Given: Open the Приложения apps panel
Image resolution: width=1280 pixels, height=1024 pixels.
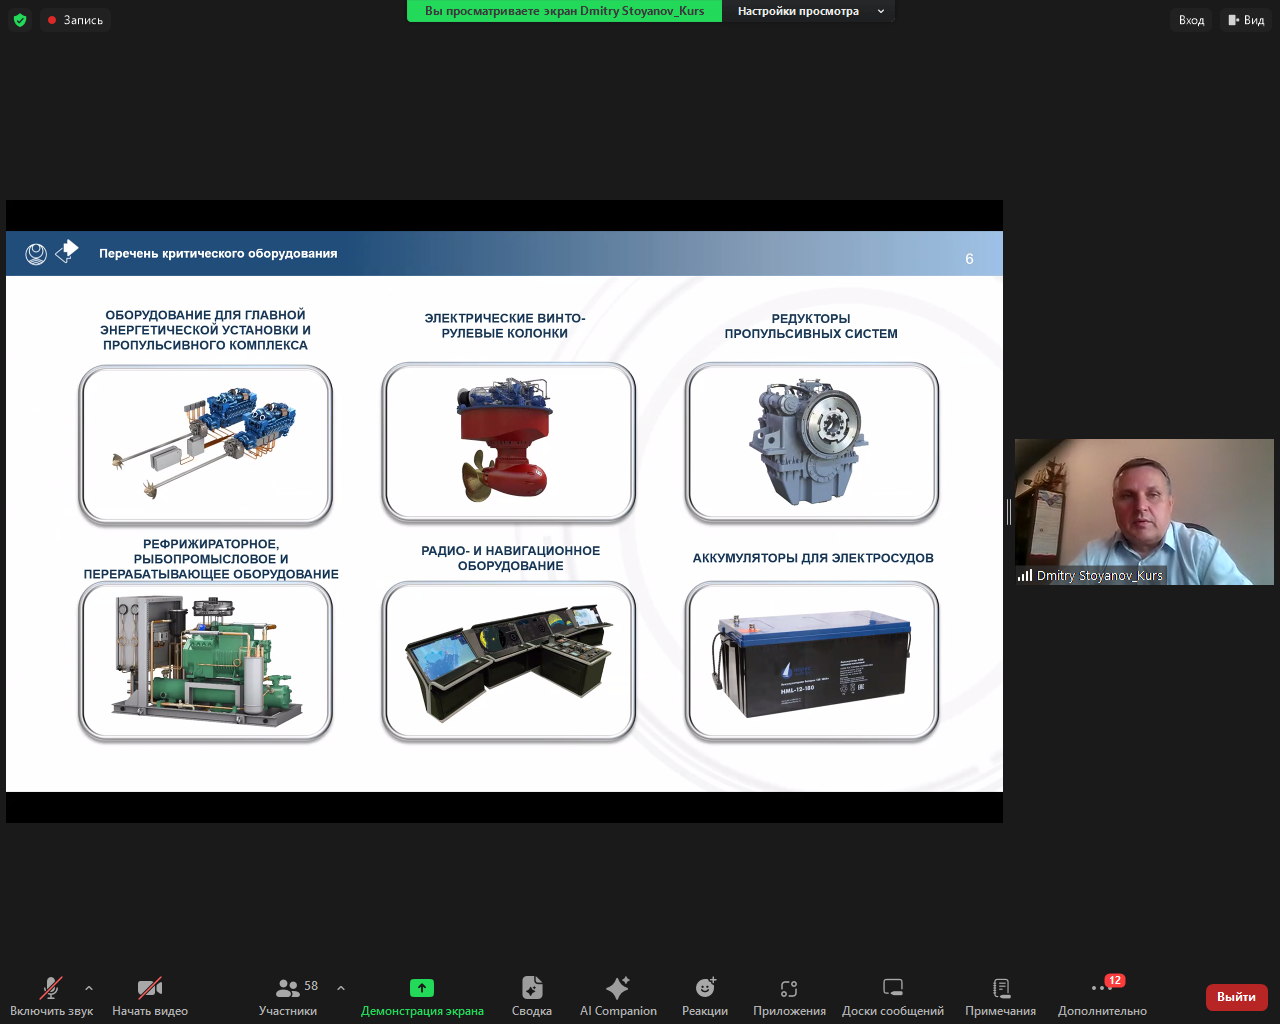Looking at the screenshot, I should (789, 996).
